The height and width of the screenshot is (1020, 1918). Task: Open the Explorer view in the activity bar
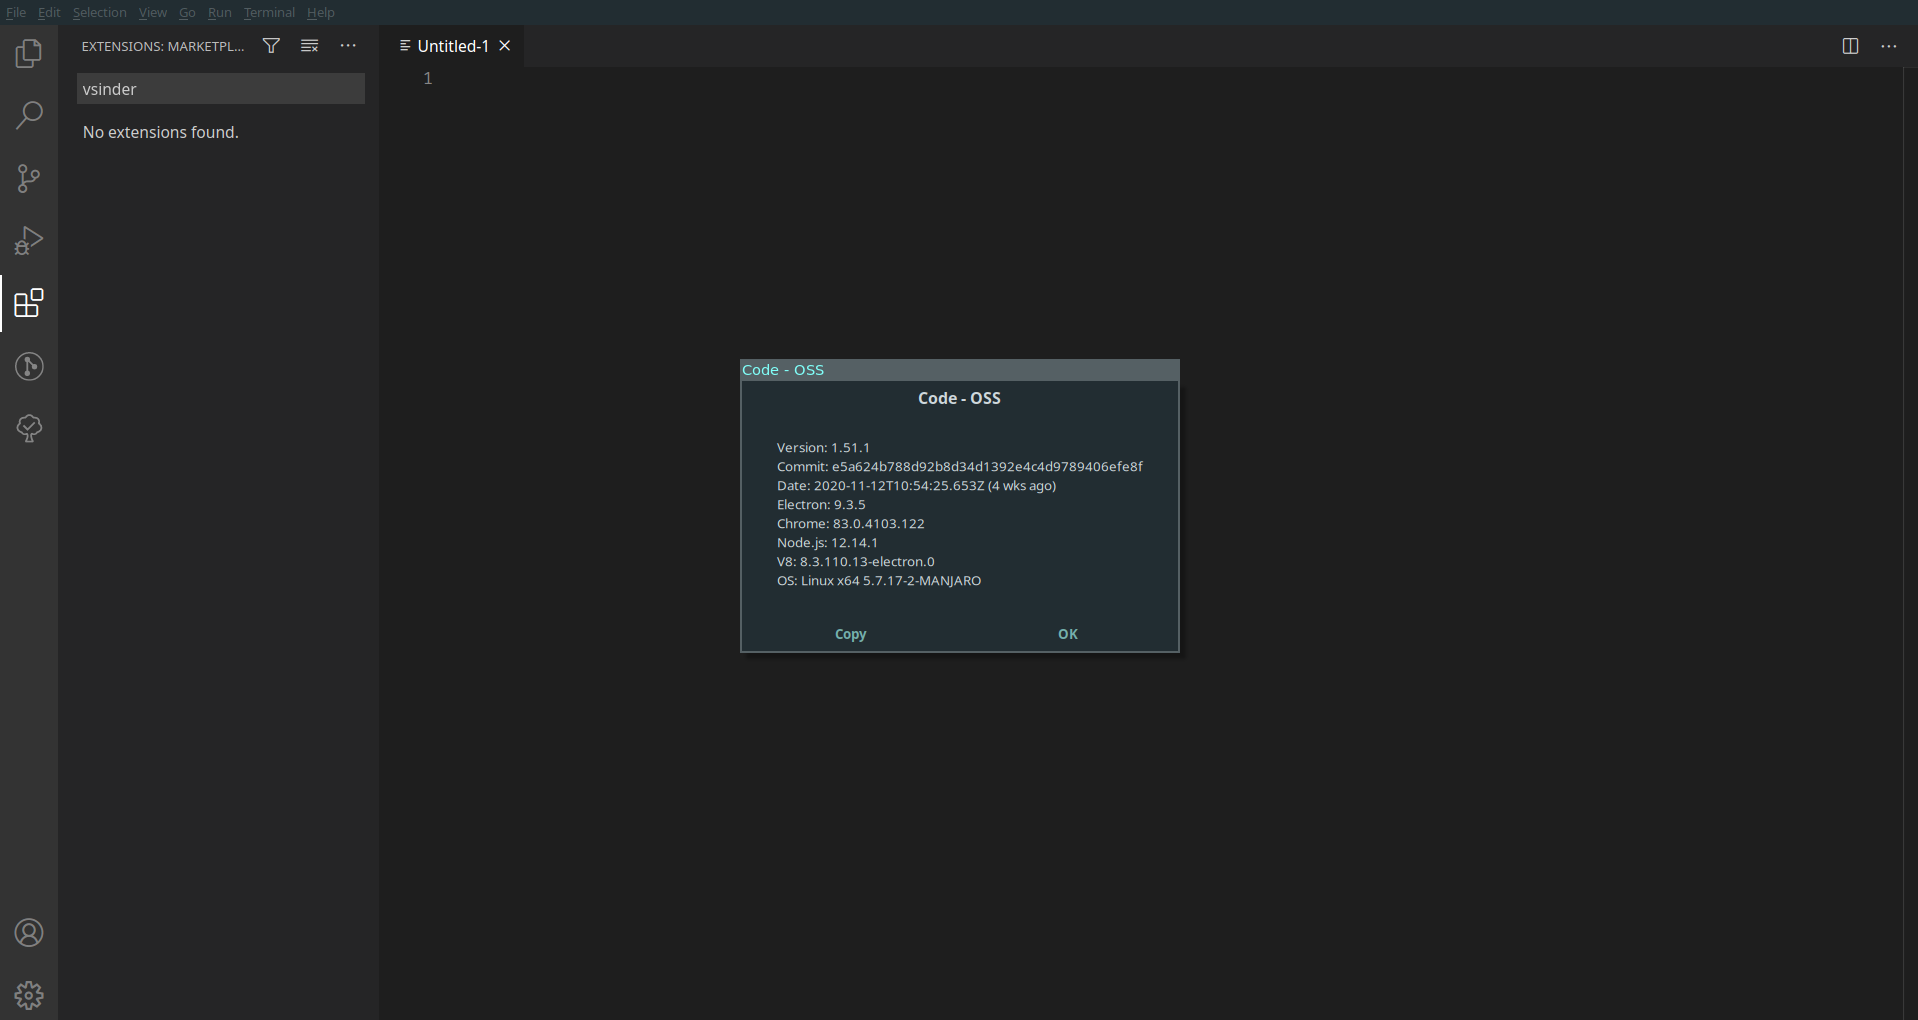click(29, 53)
